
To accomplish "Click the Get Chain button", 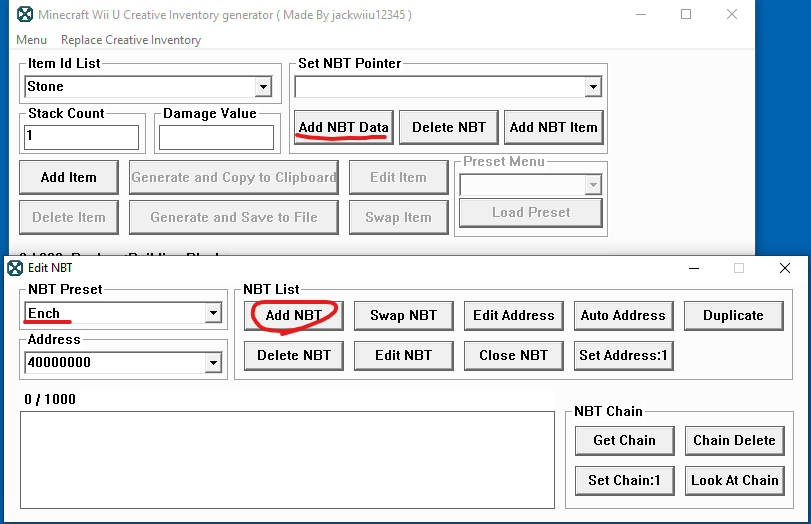I will click(625, 441).
